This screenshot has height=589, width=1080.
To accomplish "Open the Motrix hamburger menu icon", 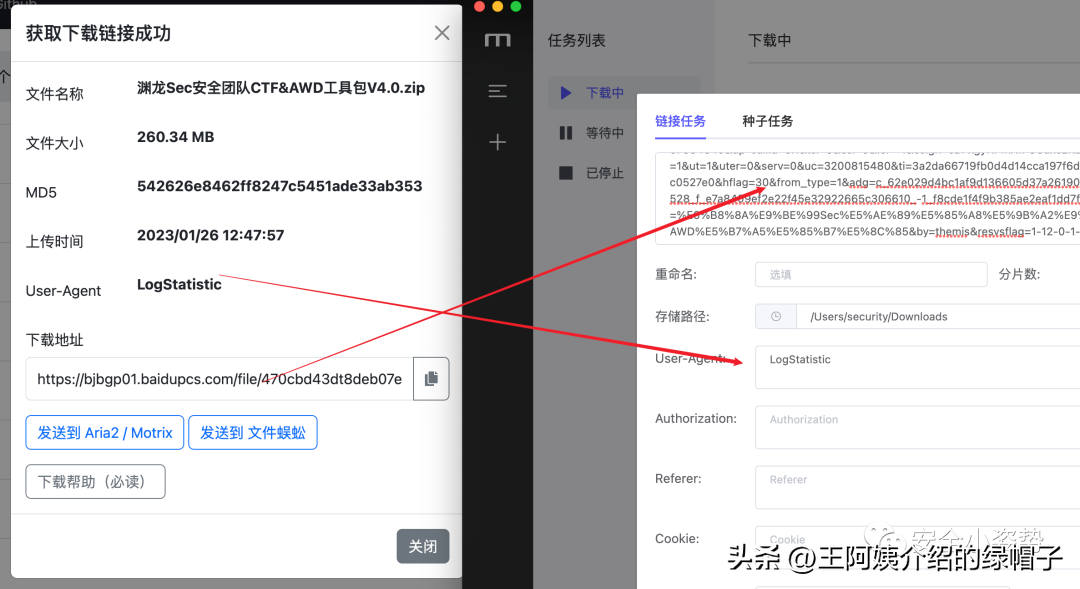I will 497,91.
